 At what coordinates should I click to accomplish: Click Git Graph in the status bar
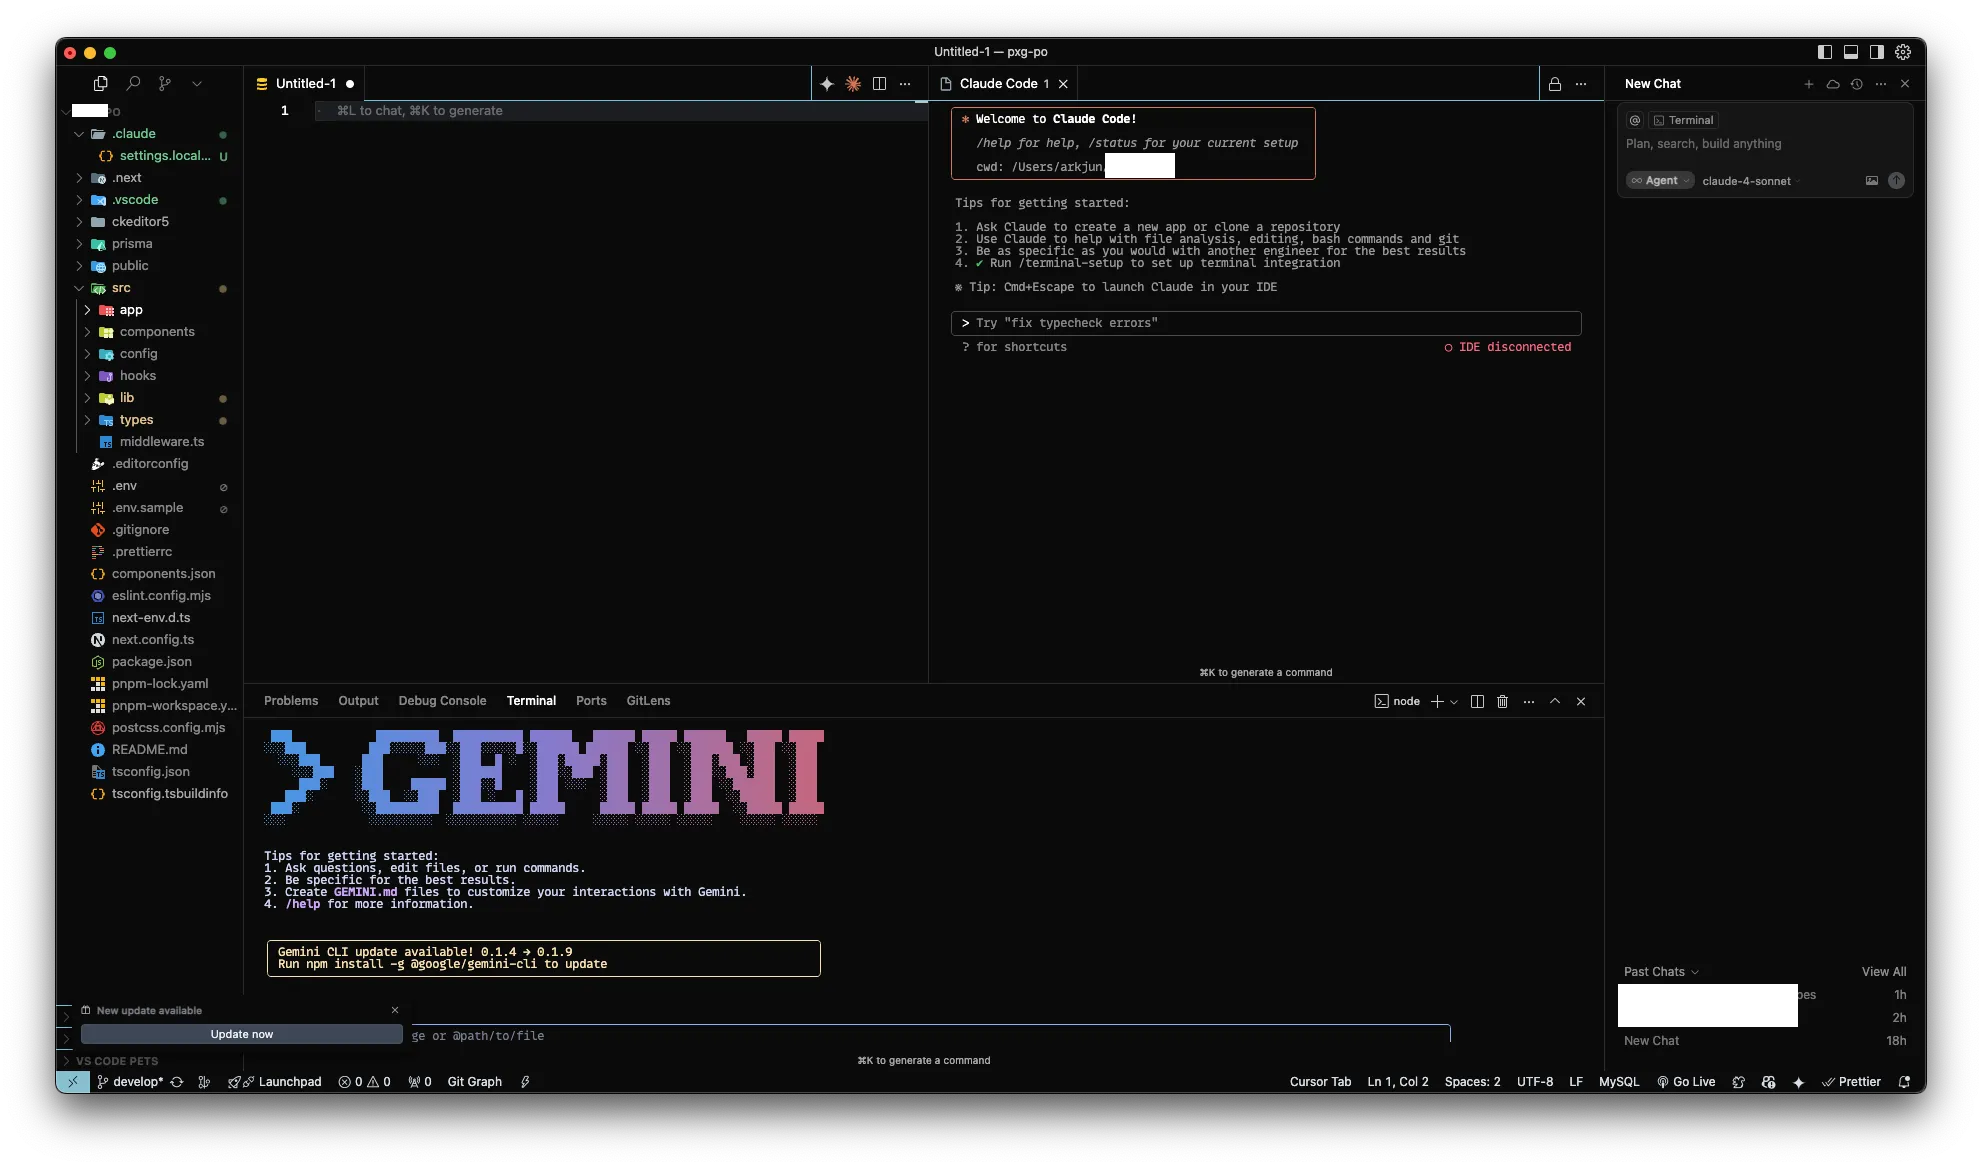[474, 1082]
